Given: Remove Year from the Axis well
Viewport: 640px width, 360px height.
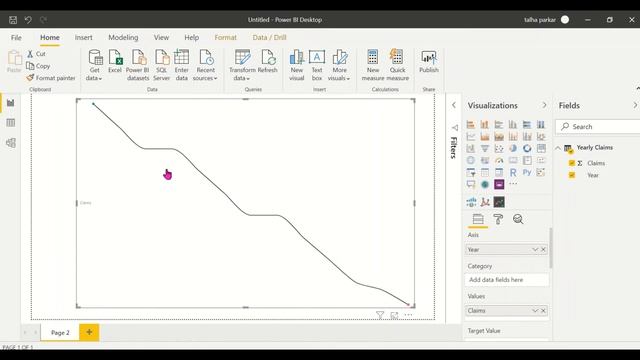Looking at the screenshot, I should [x=543, y=249].
